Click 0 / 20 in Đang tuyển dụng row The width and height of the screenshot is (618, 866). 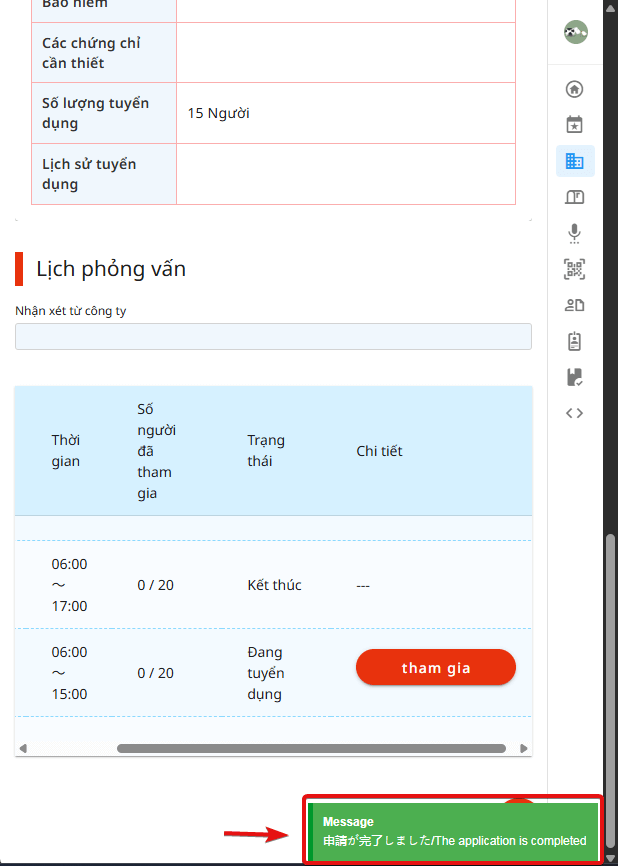pyautogui.click(x=155, y=673)
